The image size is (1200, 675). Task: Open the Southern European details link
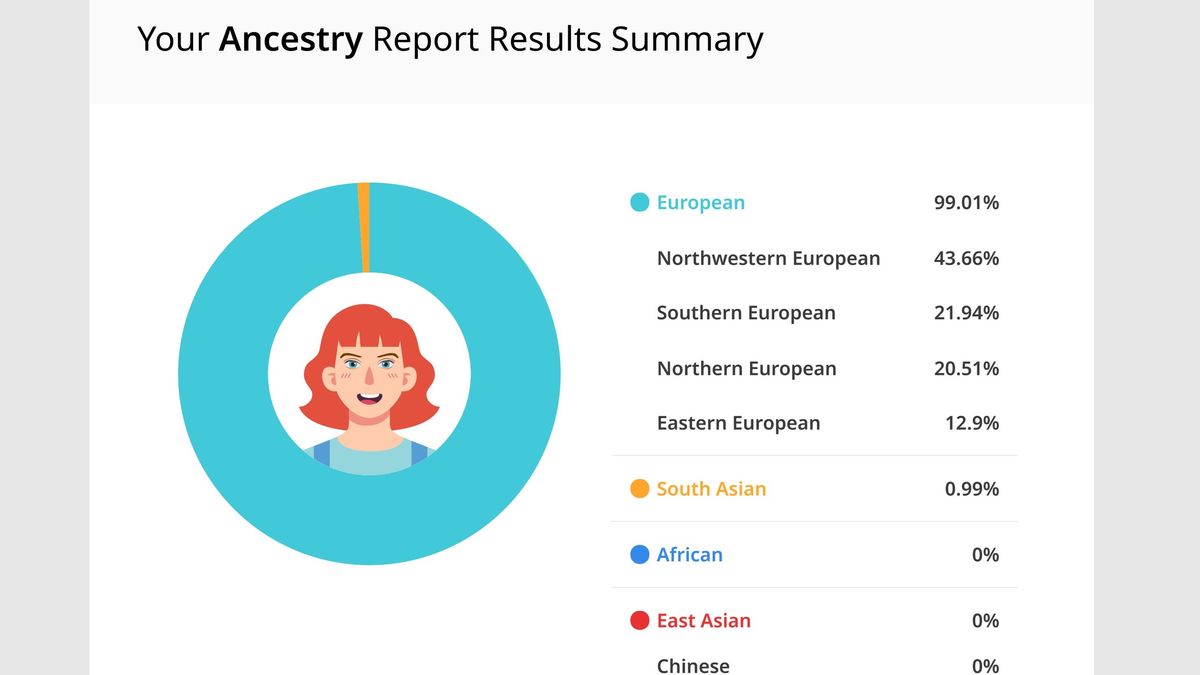746,313
